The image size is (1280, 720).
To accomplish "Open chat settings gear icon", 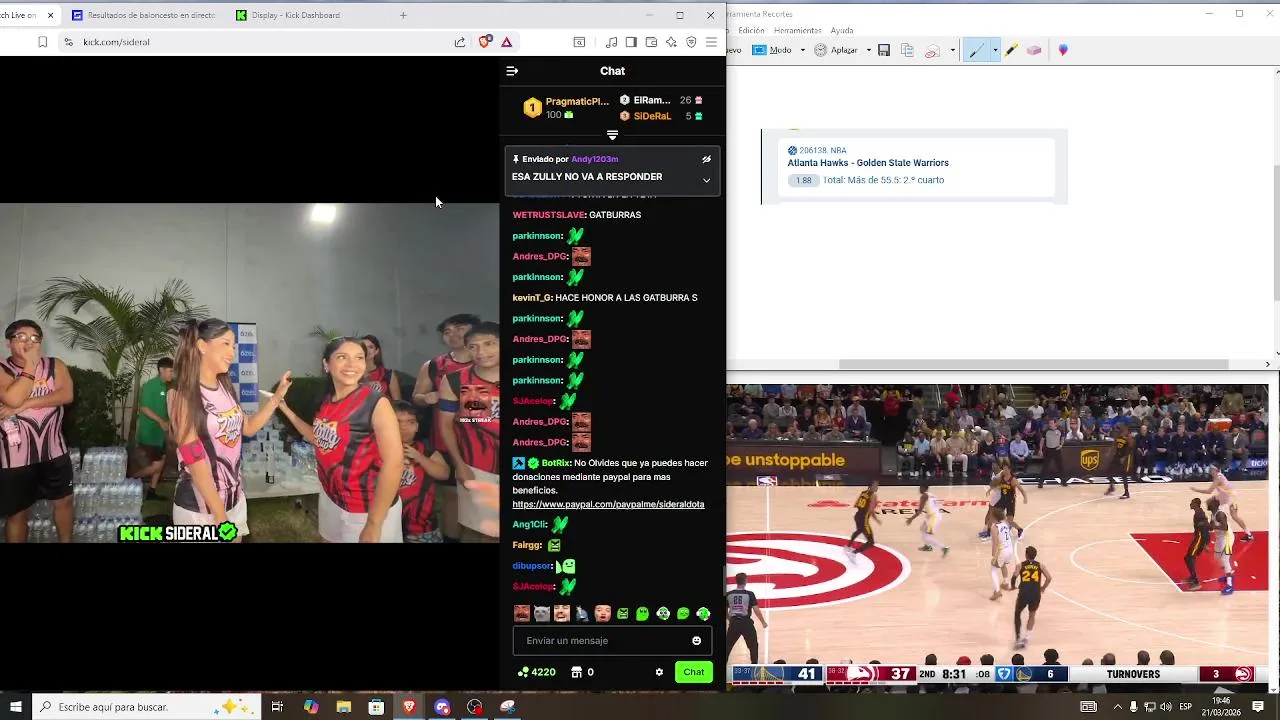I will click(x=659, y=672).
